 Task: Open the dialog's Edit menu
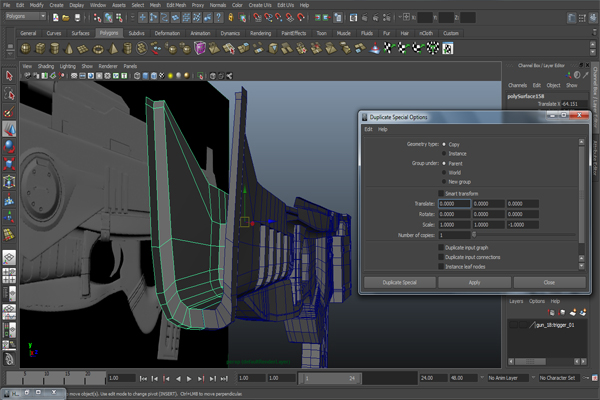coord(368,129)
